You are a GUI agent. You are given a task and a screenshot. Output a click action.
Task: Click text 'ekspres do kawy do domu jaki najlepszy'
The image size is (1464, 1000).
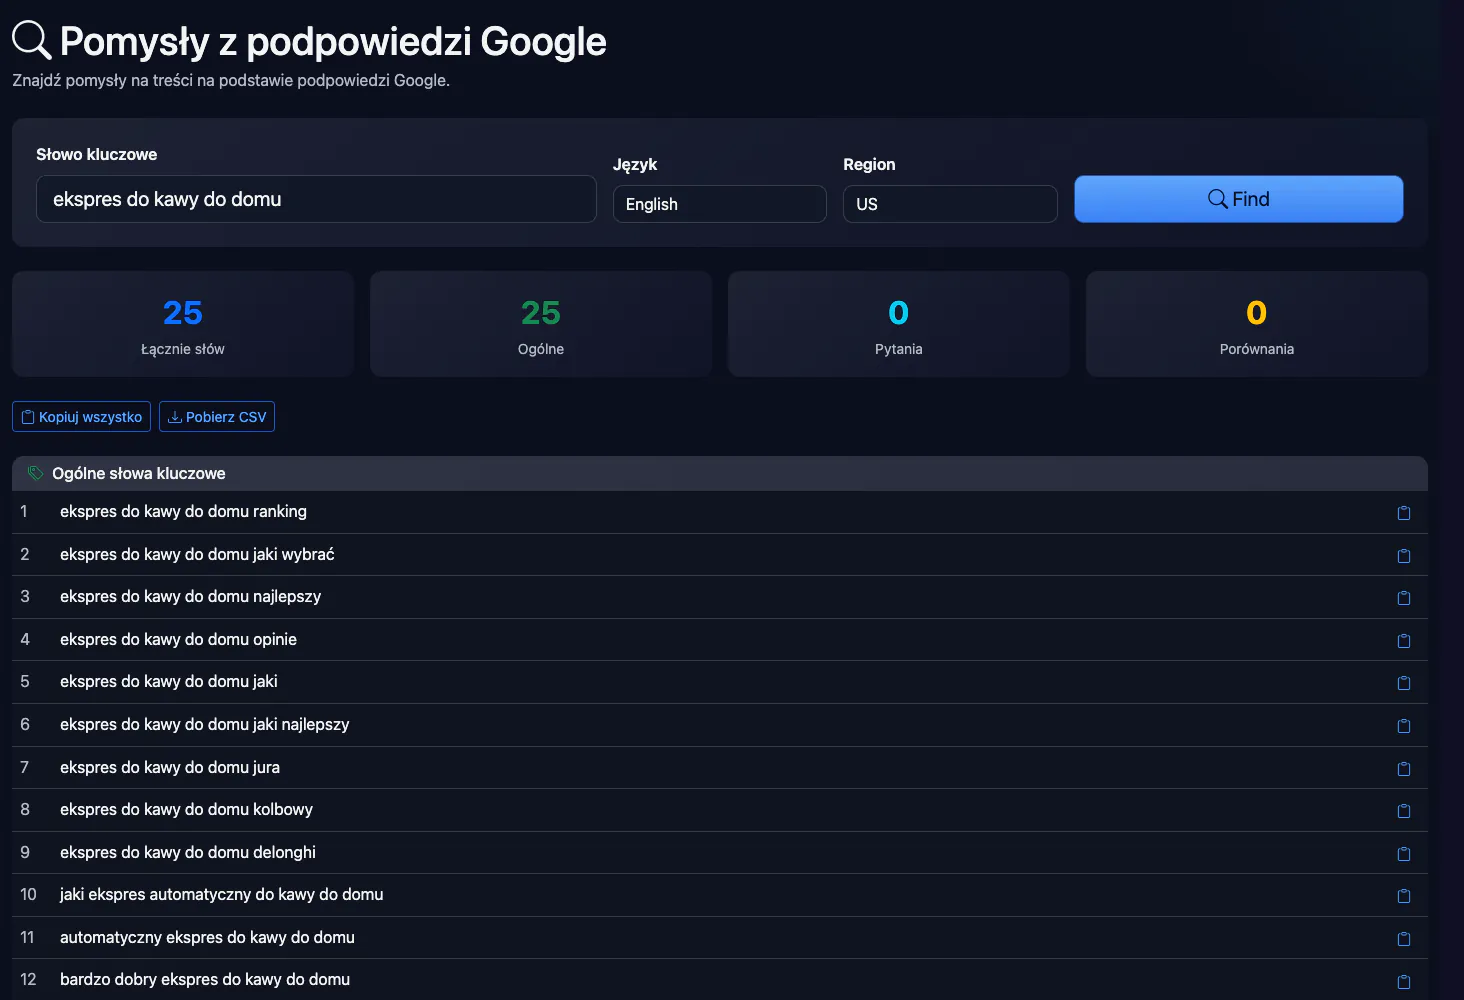pos(205,724)
